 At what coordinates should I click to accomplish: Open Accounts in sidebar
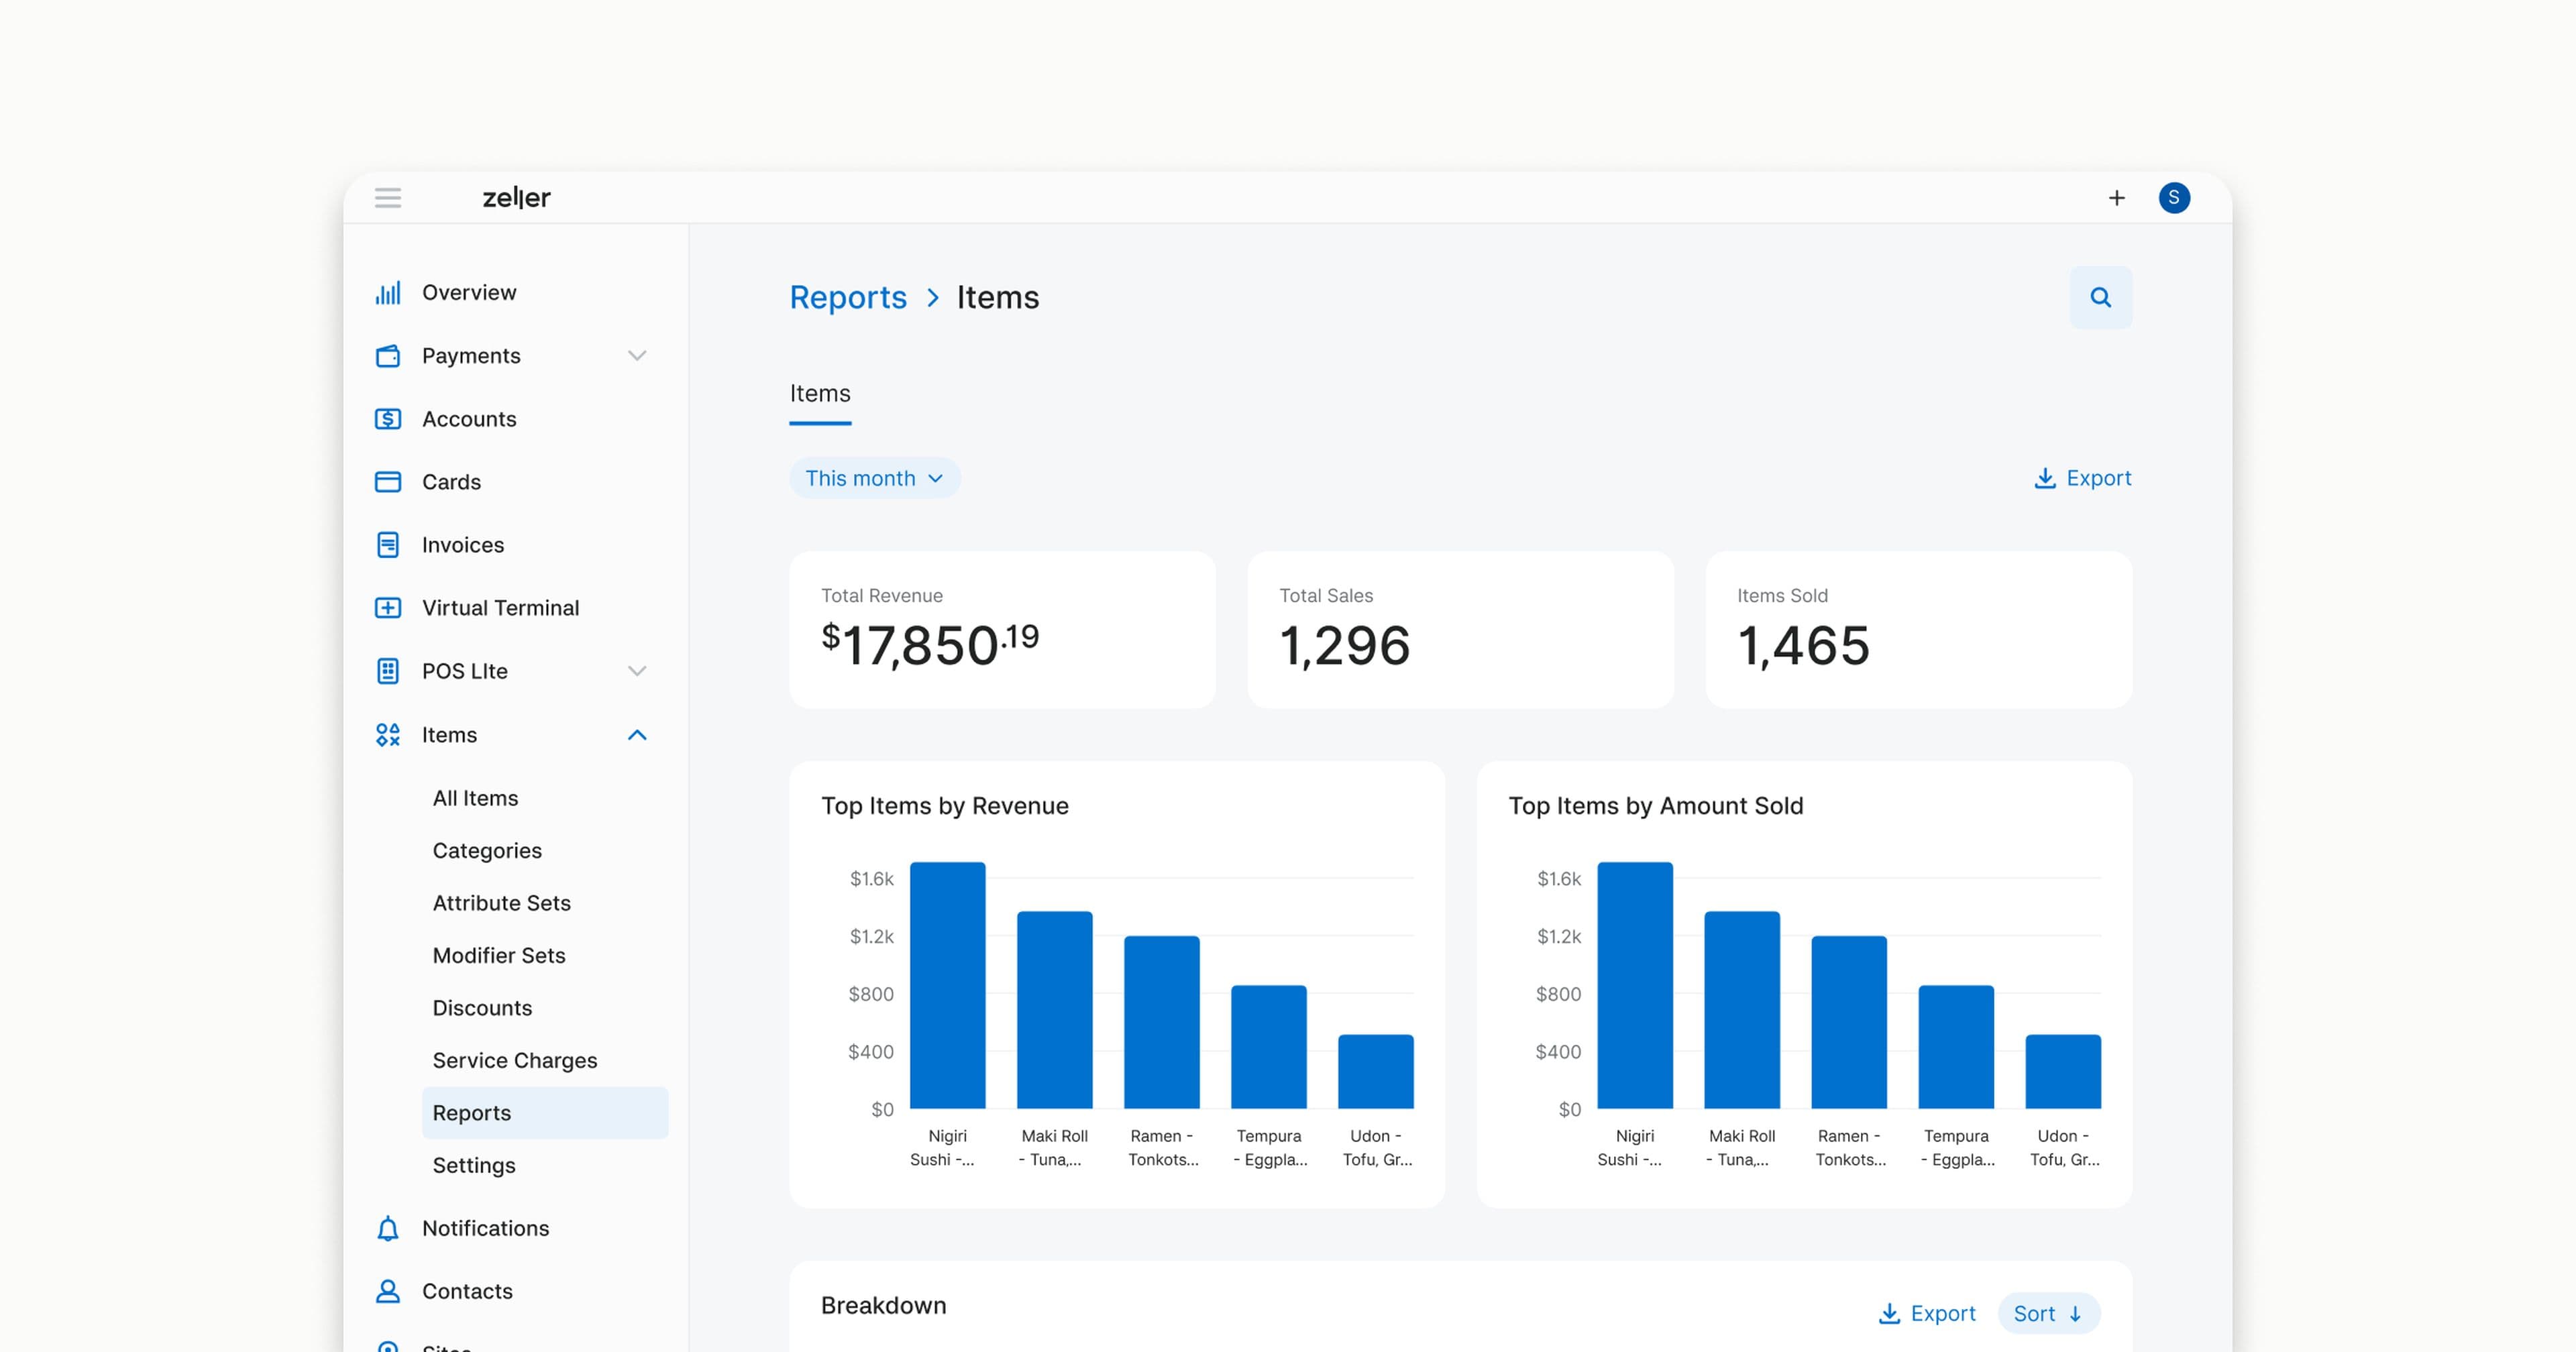click(x=469, y=419)
